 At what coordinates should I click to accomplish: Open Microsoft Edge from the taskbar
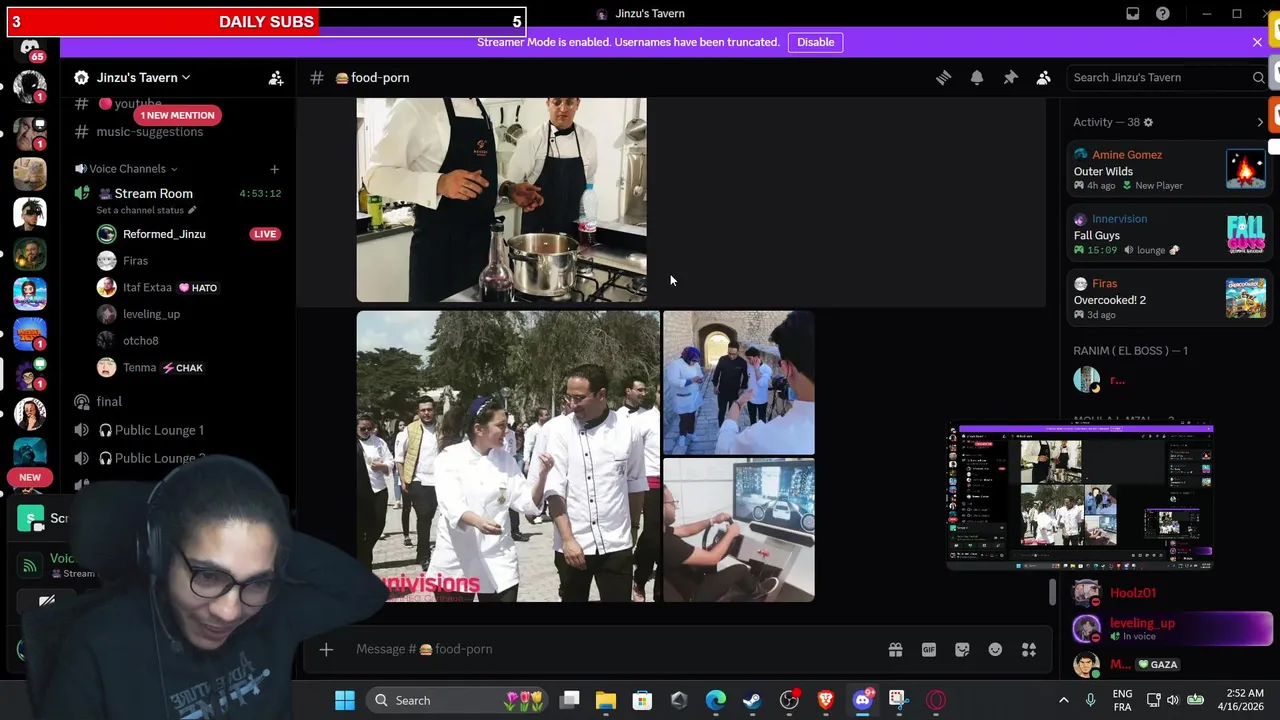(715, 700)
